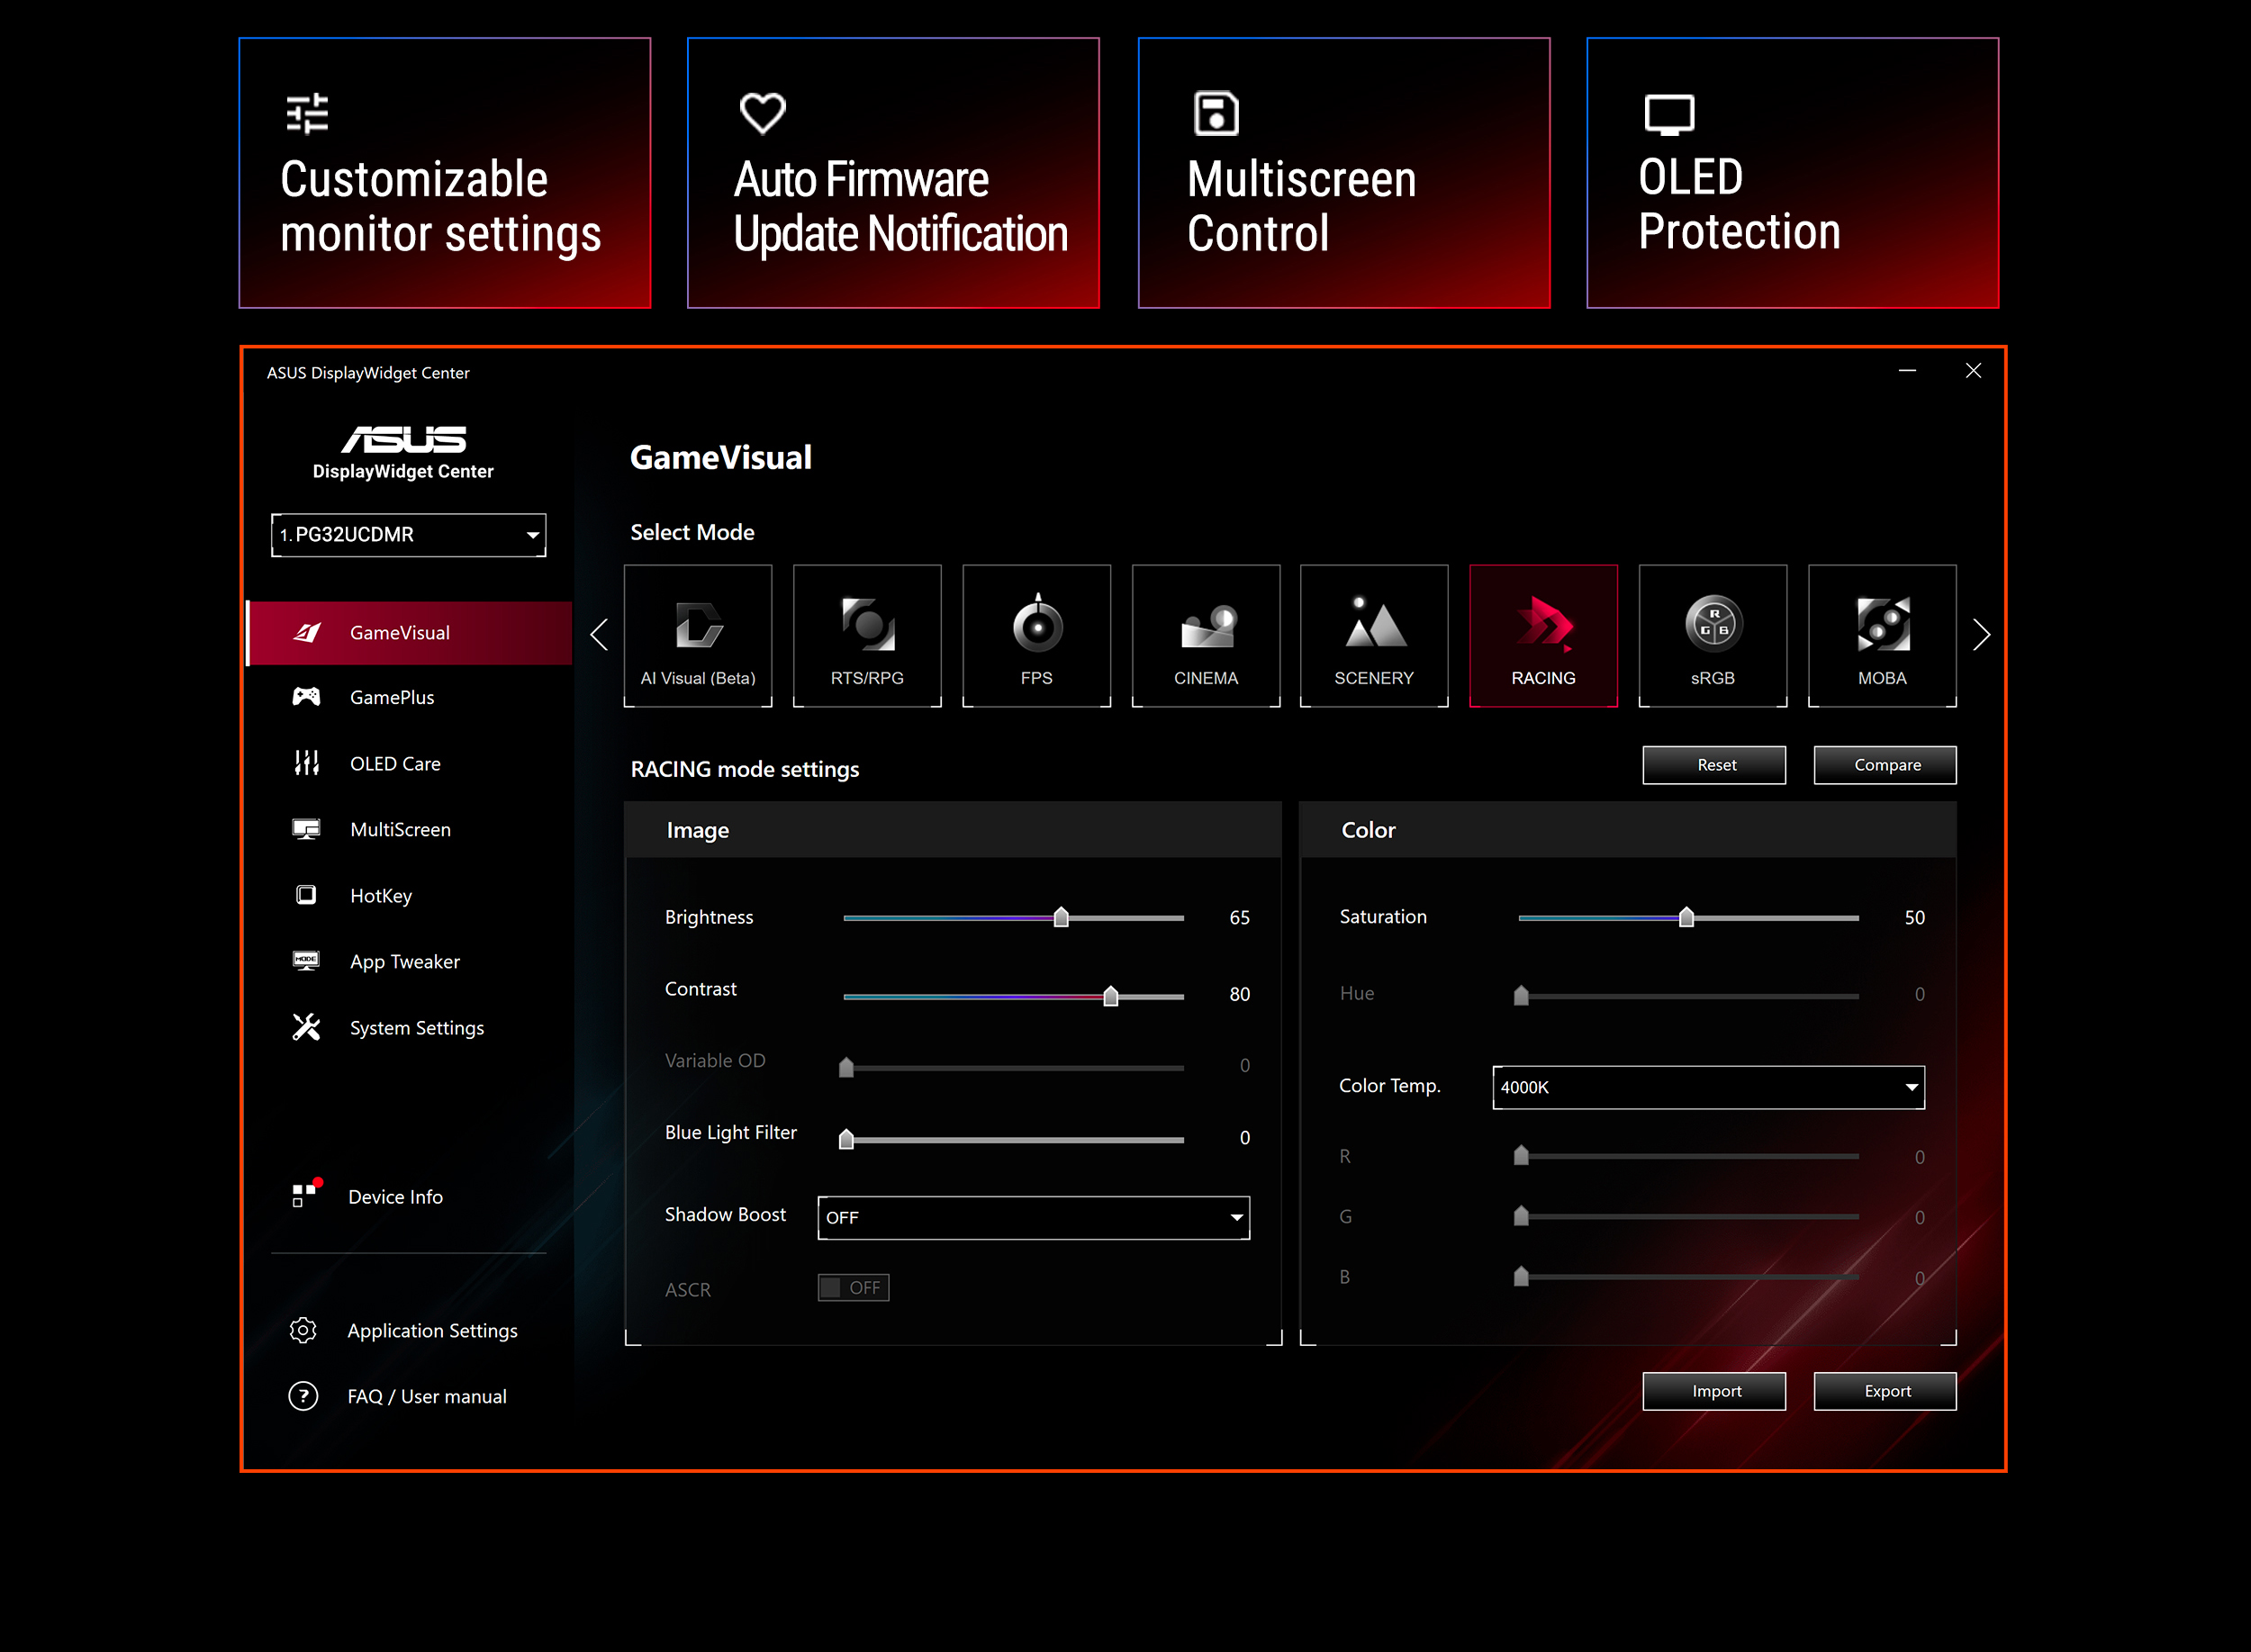Viewport: 2251px width, 1652px height.
Task: Click the Auto Firmware Update Notification card
Action: [893, 173]
